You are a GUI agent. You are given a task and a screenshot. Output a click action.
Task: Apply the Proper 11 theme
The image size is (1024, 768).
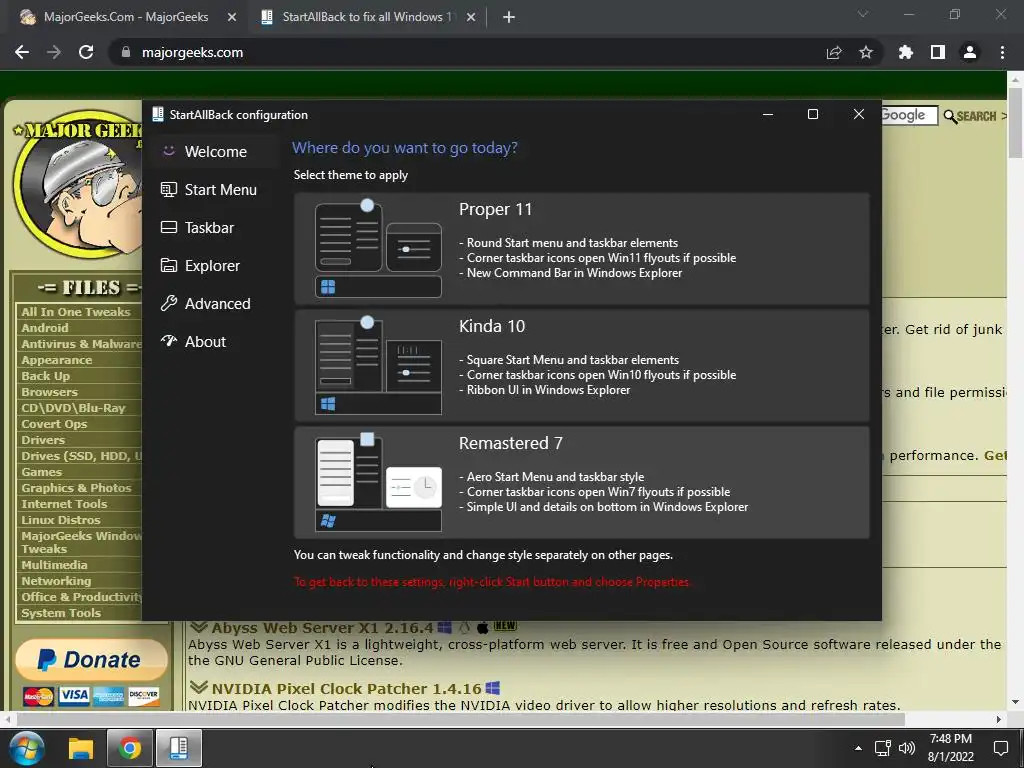click(581, 248)
